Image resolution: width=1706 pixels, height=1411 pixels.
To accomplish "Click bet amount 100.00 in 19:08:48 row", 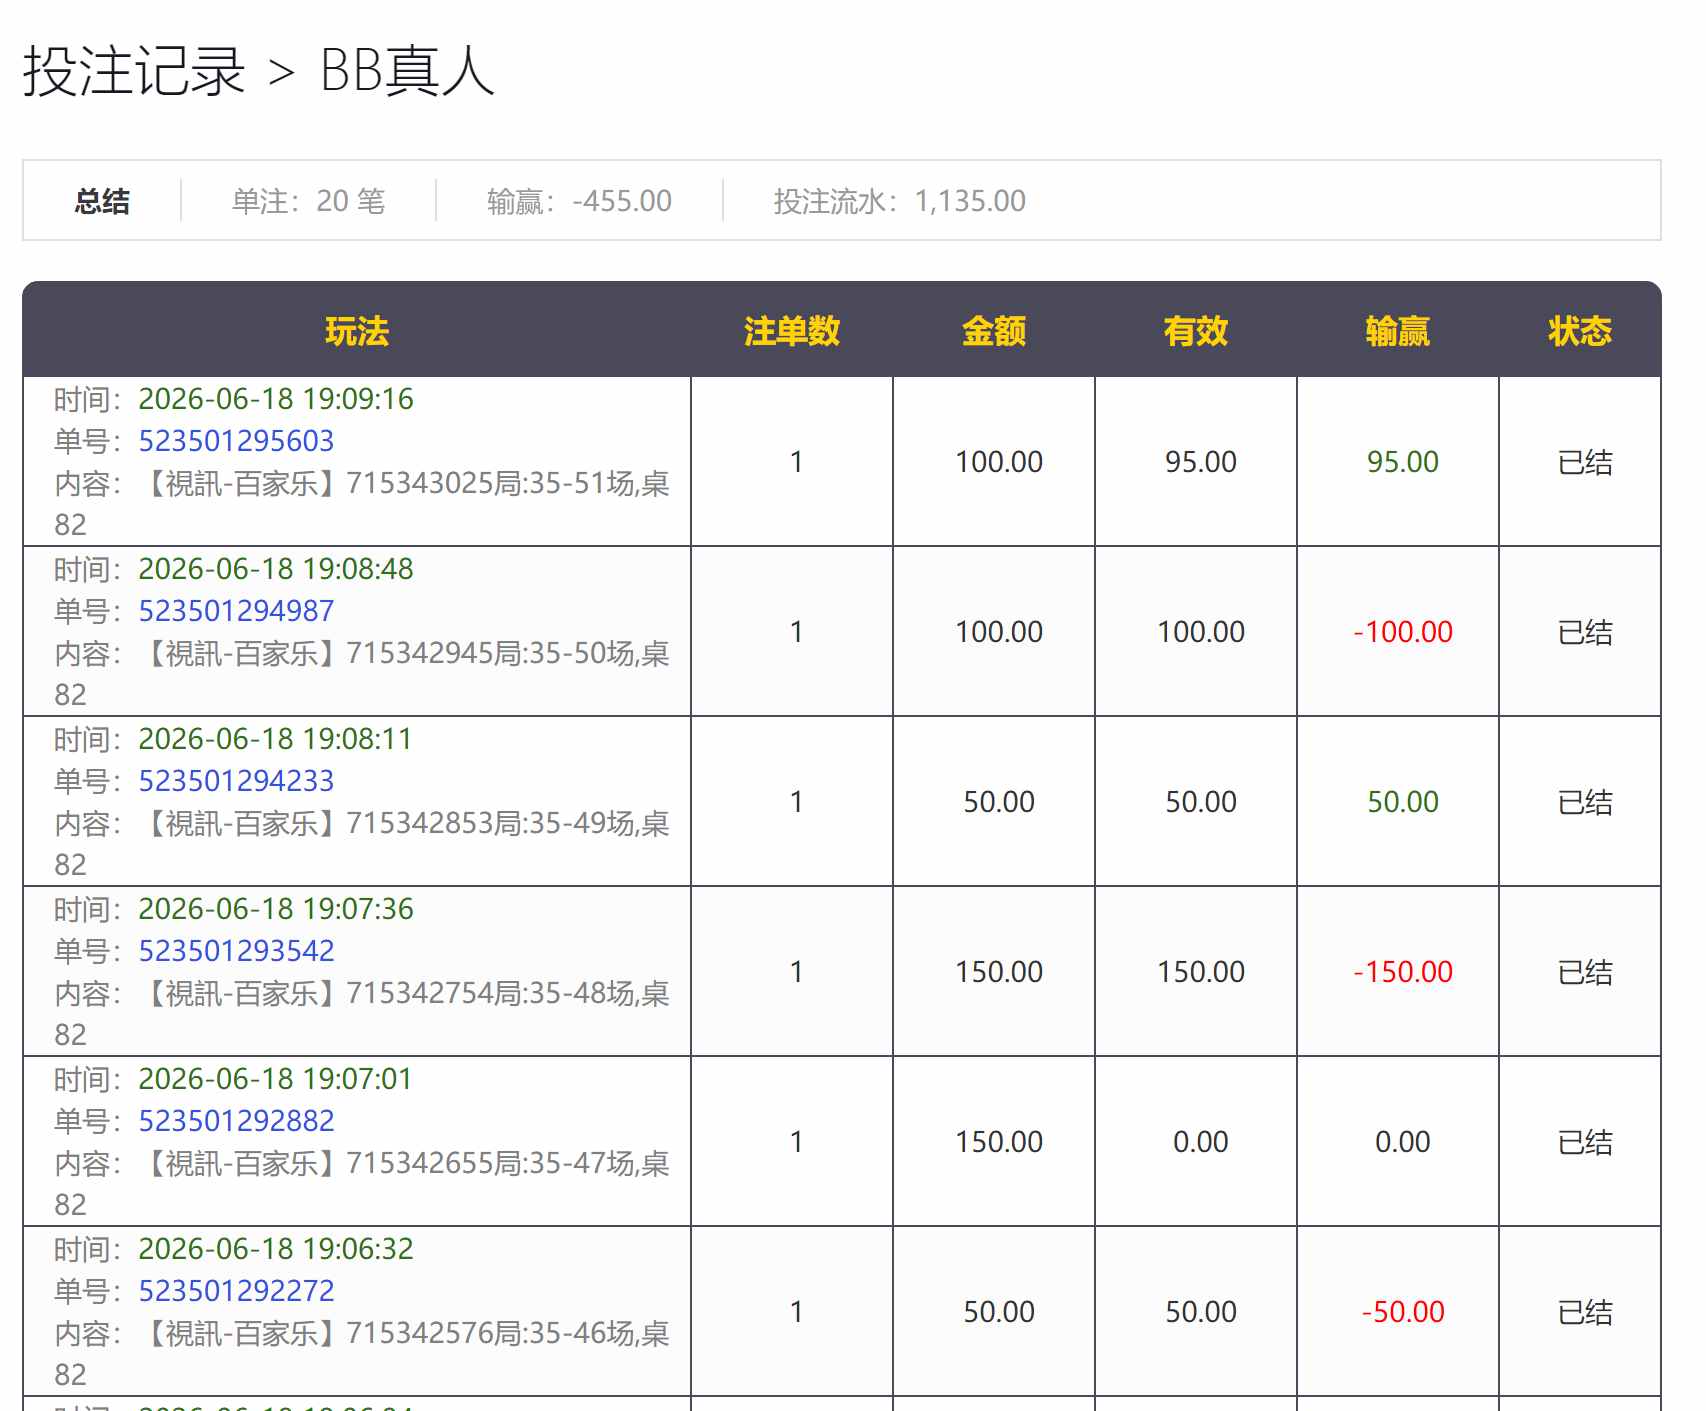I will pos(999,632).
